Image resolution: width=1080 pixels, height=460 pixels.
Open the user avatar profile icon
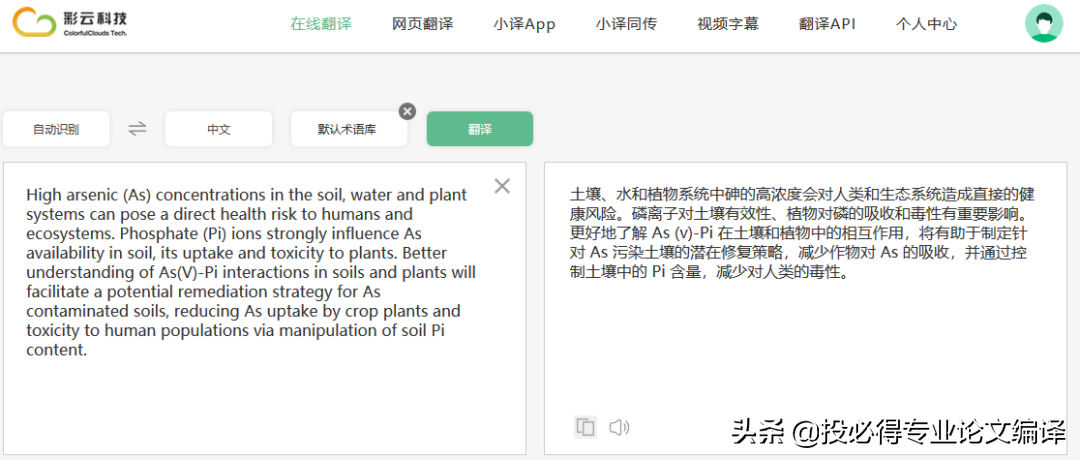pyautogui.click(x=1044, y=24)
